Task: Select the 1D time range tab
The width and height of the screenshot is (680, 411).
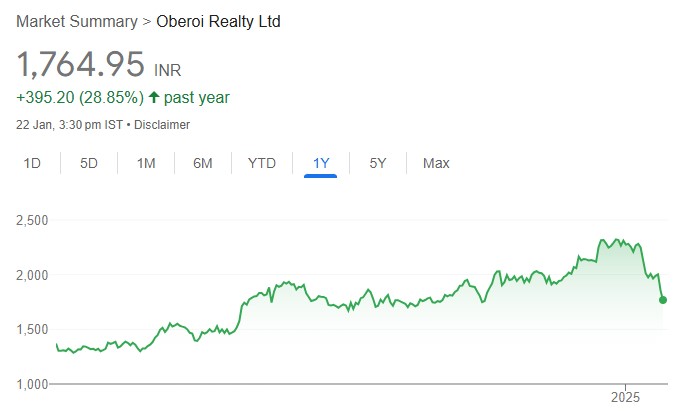Action: click(32, 163)
